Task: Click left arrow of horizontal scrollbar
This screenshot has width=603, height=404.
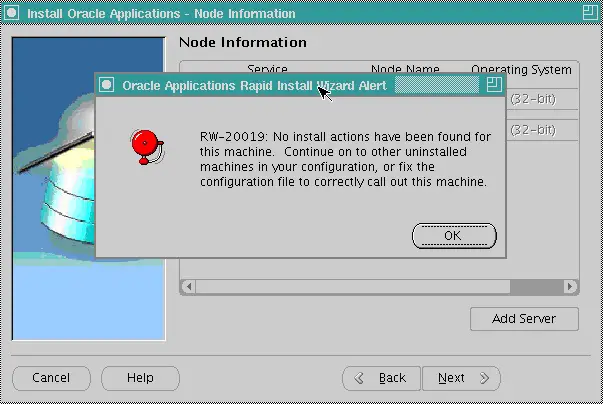Action: 188,287
